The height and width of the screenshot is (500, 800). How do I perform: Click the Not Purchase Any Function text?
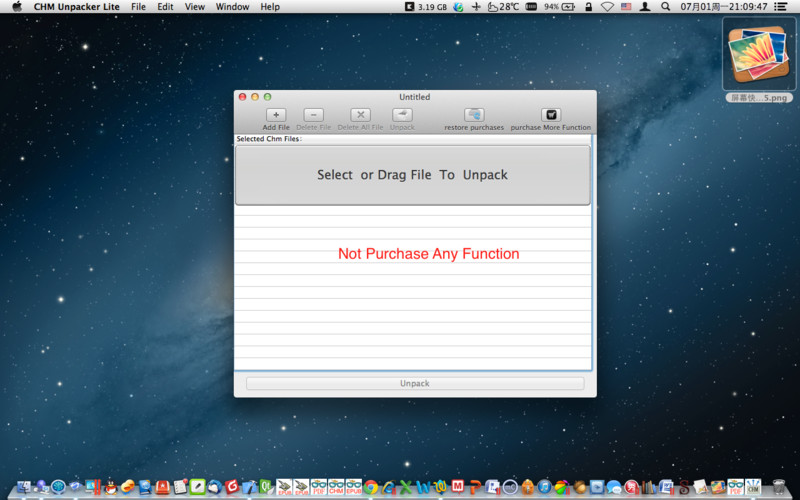point(429,254)
